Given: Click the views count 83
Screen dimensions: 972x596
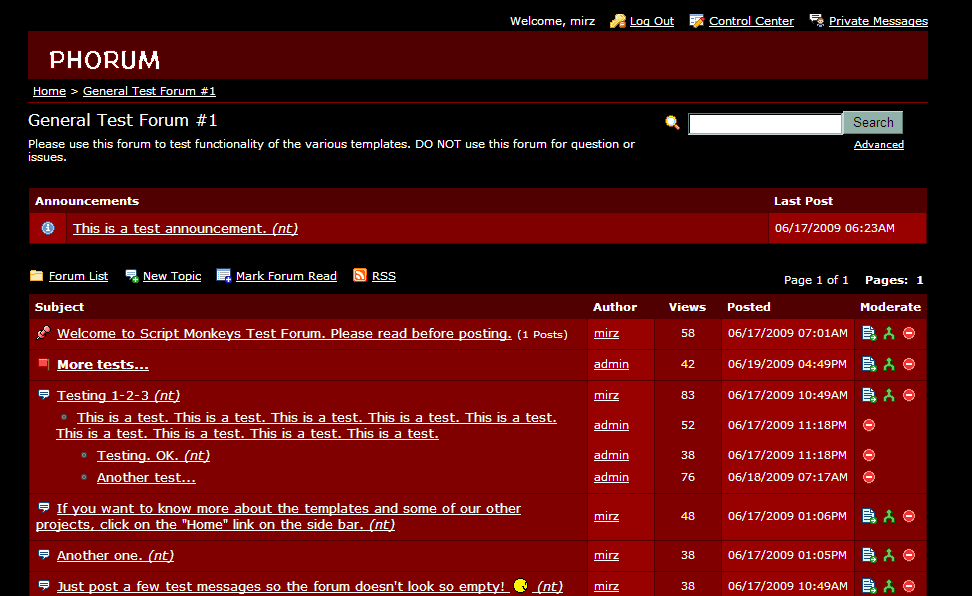Looking at the screenshot, I should 687,395.
